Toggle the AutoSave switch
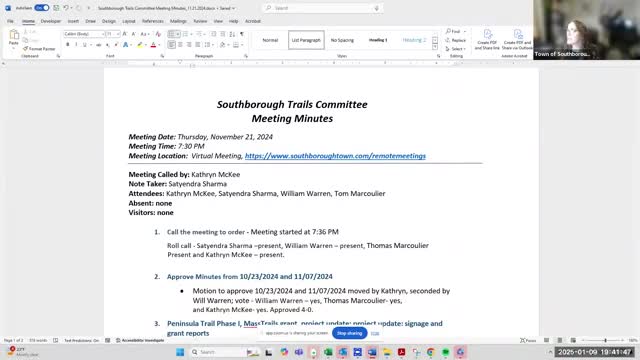 (42, 8)
